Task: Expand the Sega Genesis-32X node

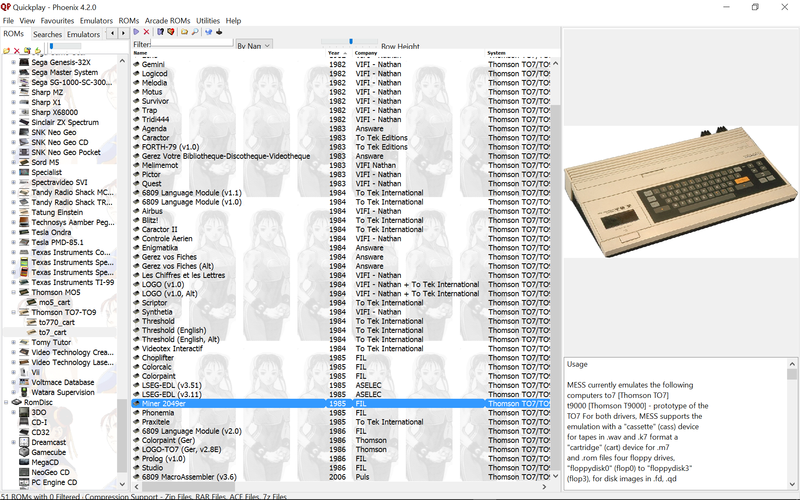Action: (13, 62)
